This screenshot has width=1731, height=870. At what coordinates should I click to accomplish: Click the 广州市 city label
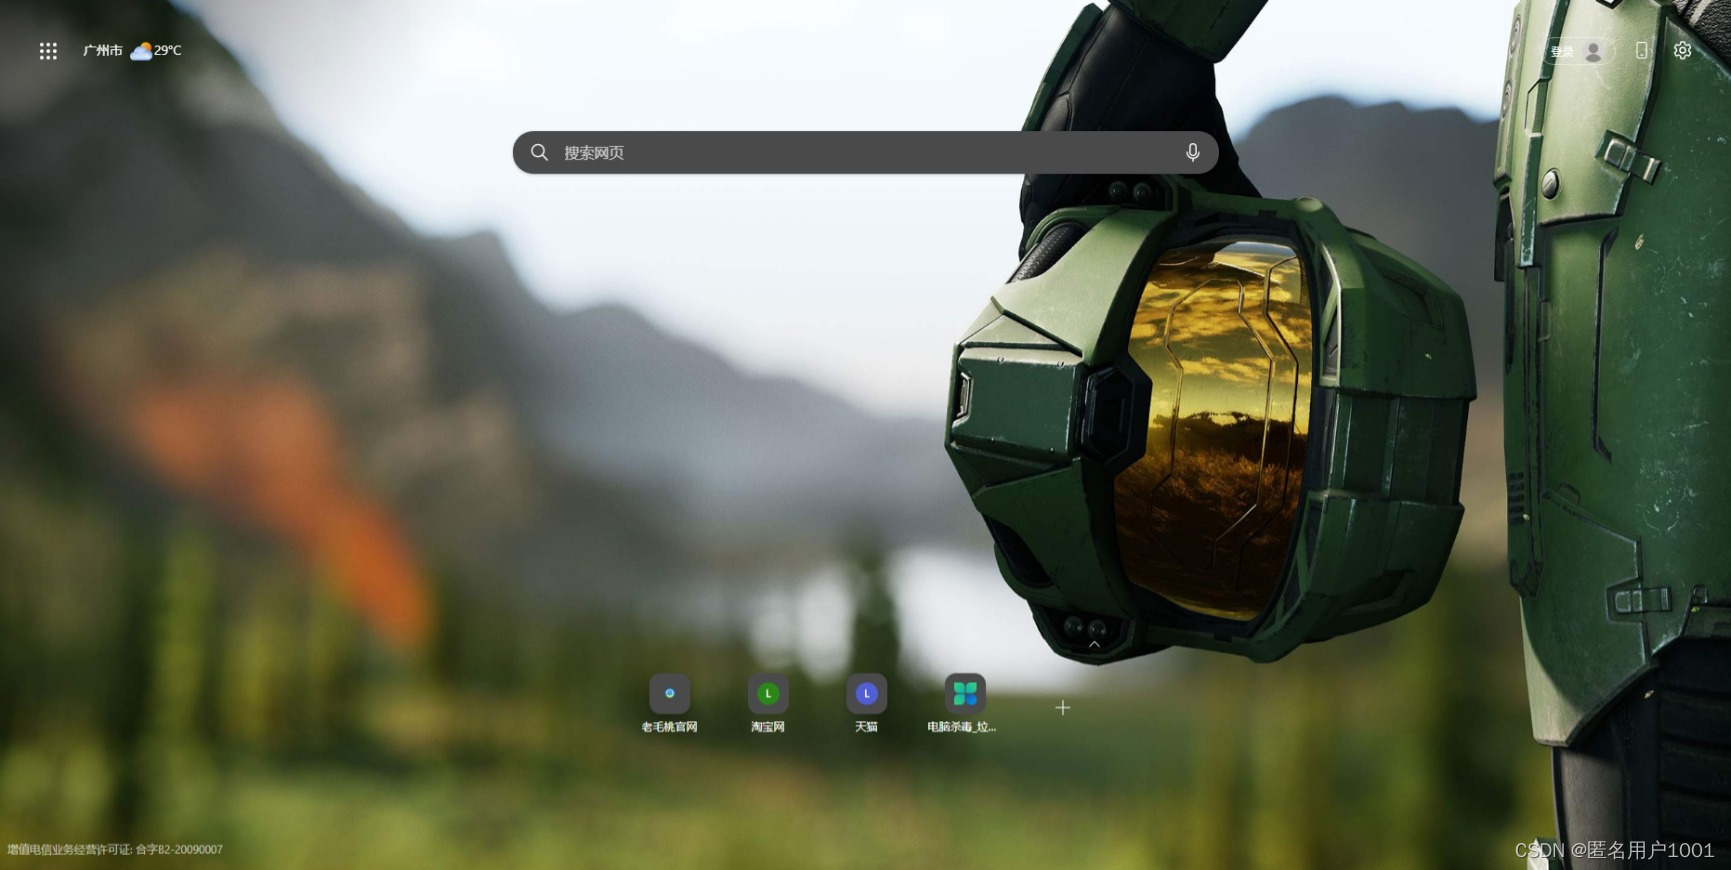(x=103, y=50)
